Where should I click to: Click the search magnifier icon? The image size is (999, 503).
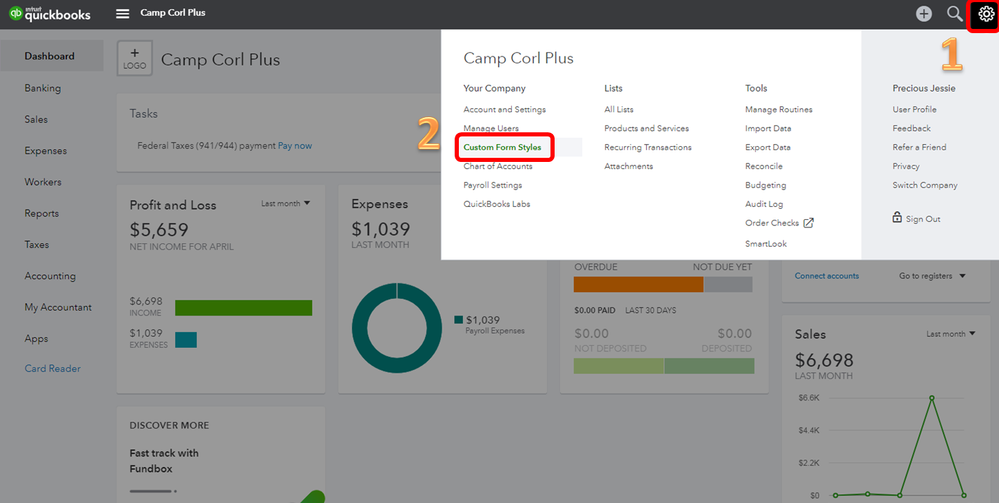[954, 14]
